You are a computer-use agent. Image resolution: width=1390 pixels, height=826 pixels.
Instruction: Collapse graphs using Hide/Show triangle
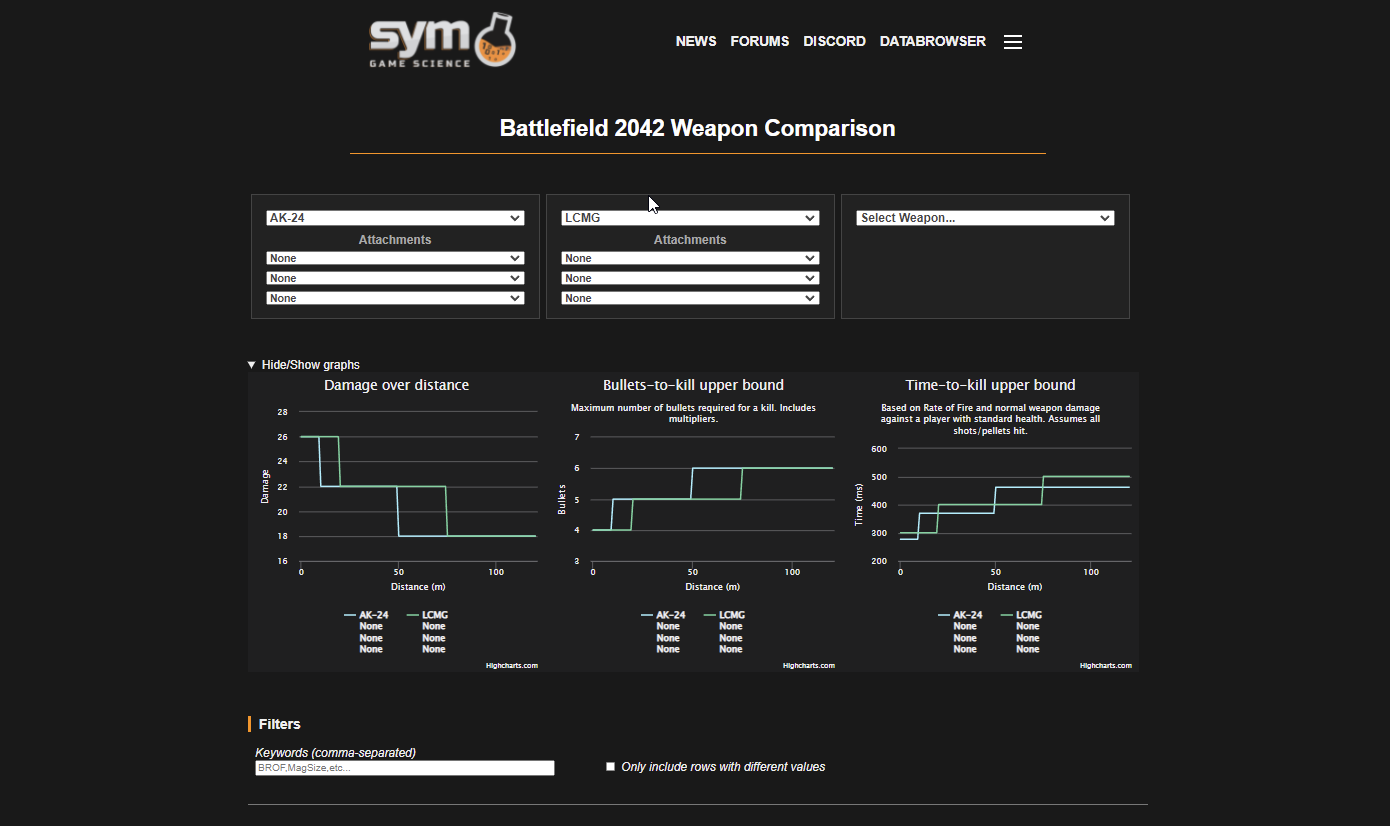tap(252, 365)
